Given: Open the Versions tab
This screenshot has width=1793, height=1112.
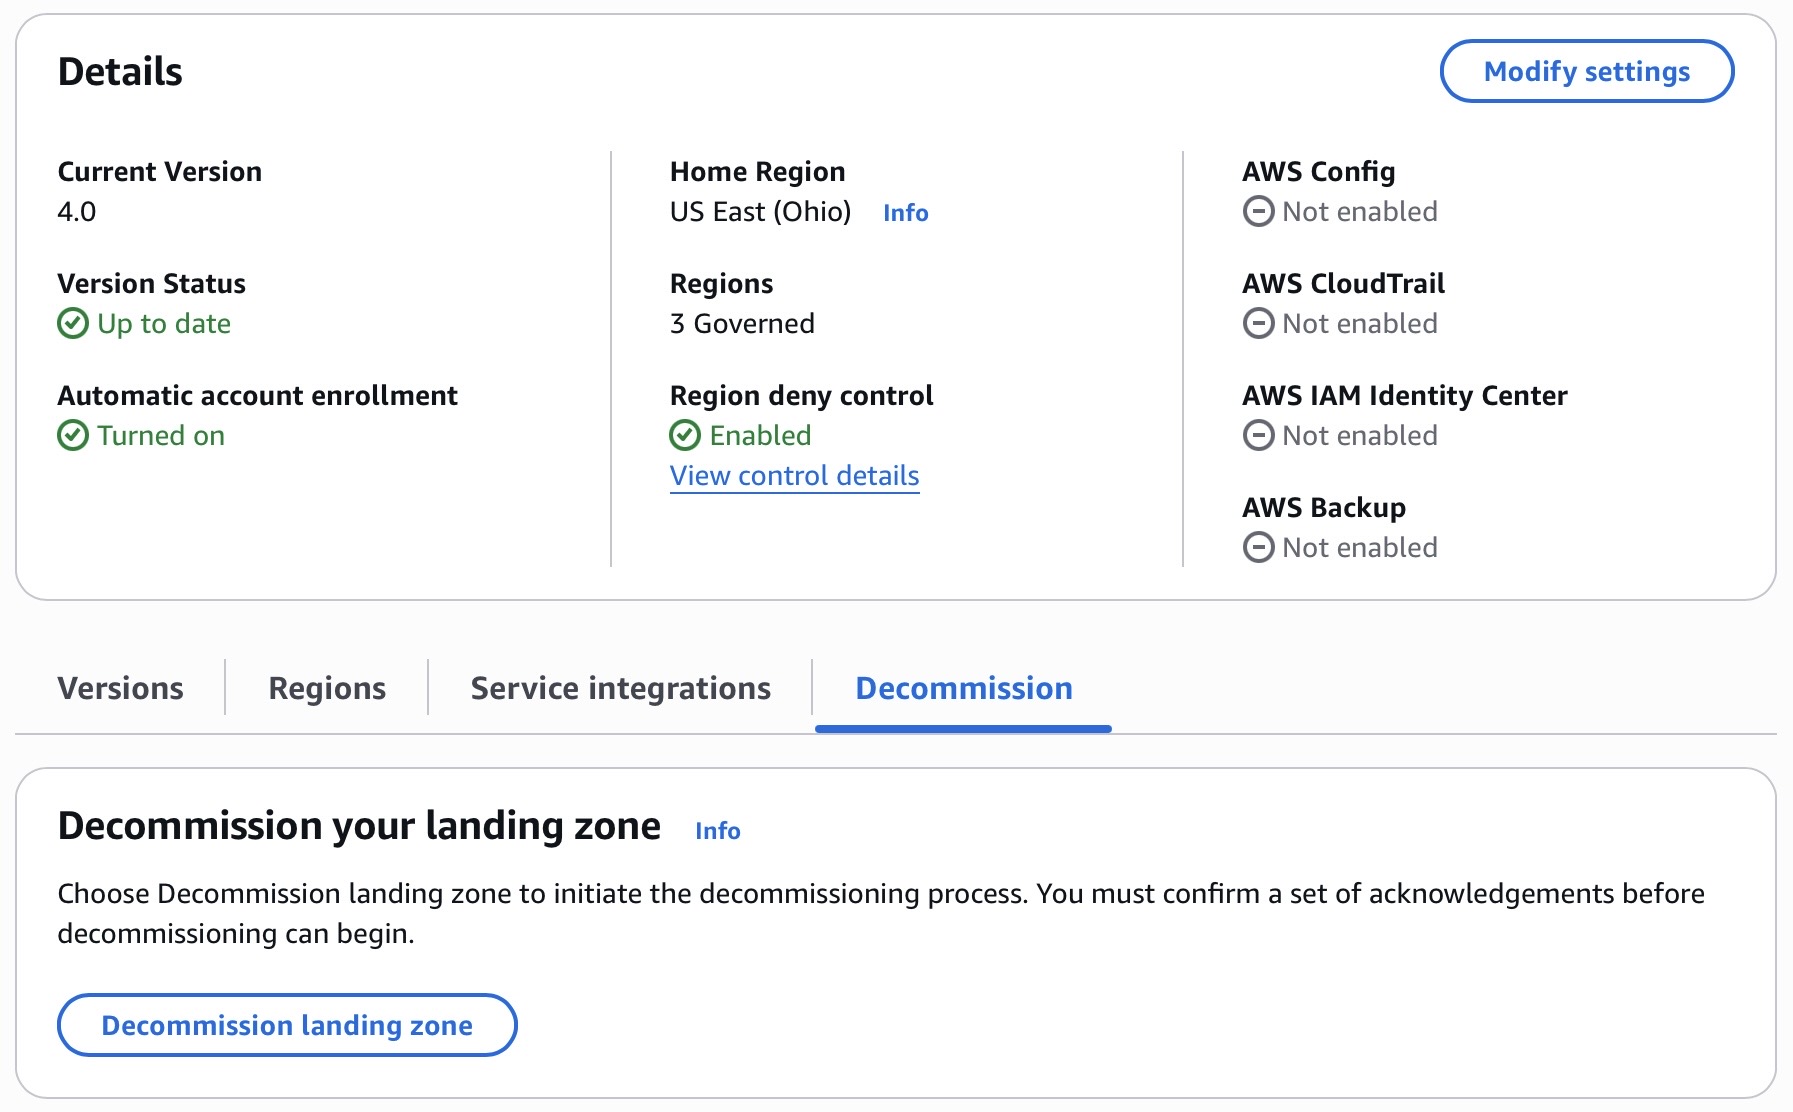Looking at the screenshot, I should pyautogui.click(x=121, y=688).
